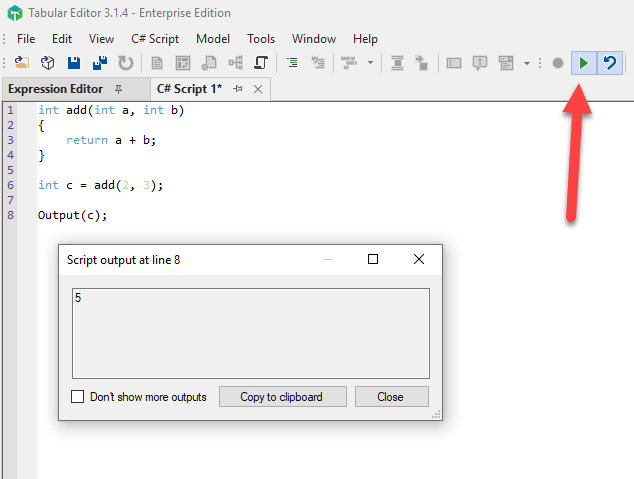The height and width of the screenshot is (479, 634).
Task: Toggle pin on C# Script 1 tab
Action: [x=238, y=89]
